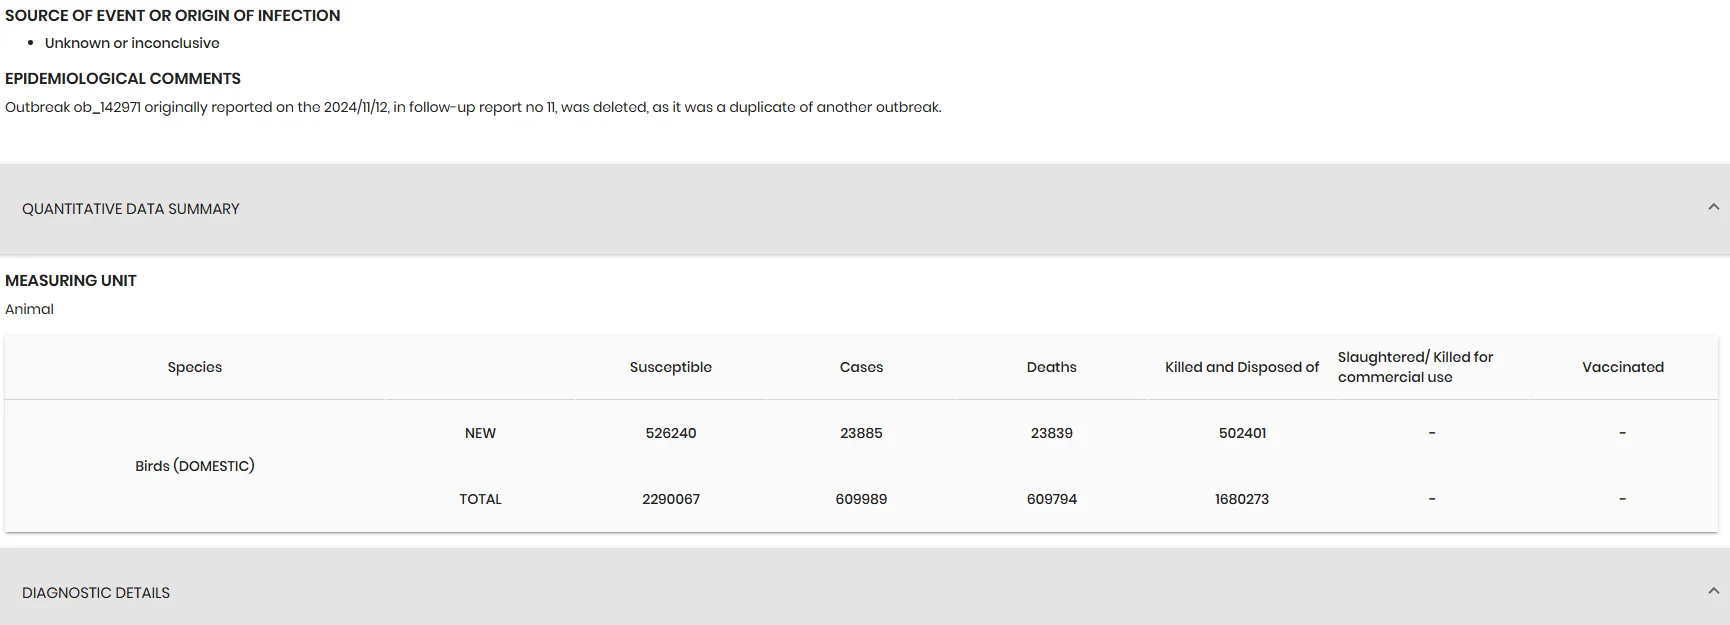Select the Susceptible column header

pos(671,367)
